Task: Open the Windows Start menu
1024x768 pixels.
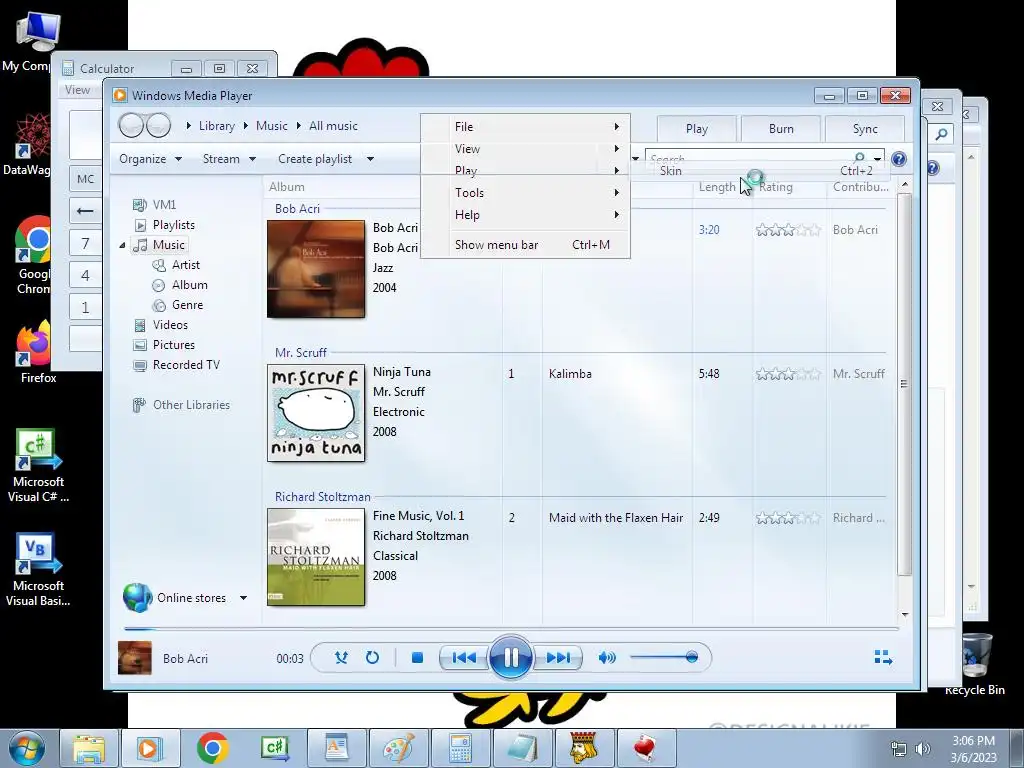Action: point(25,748)
